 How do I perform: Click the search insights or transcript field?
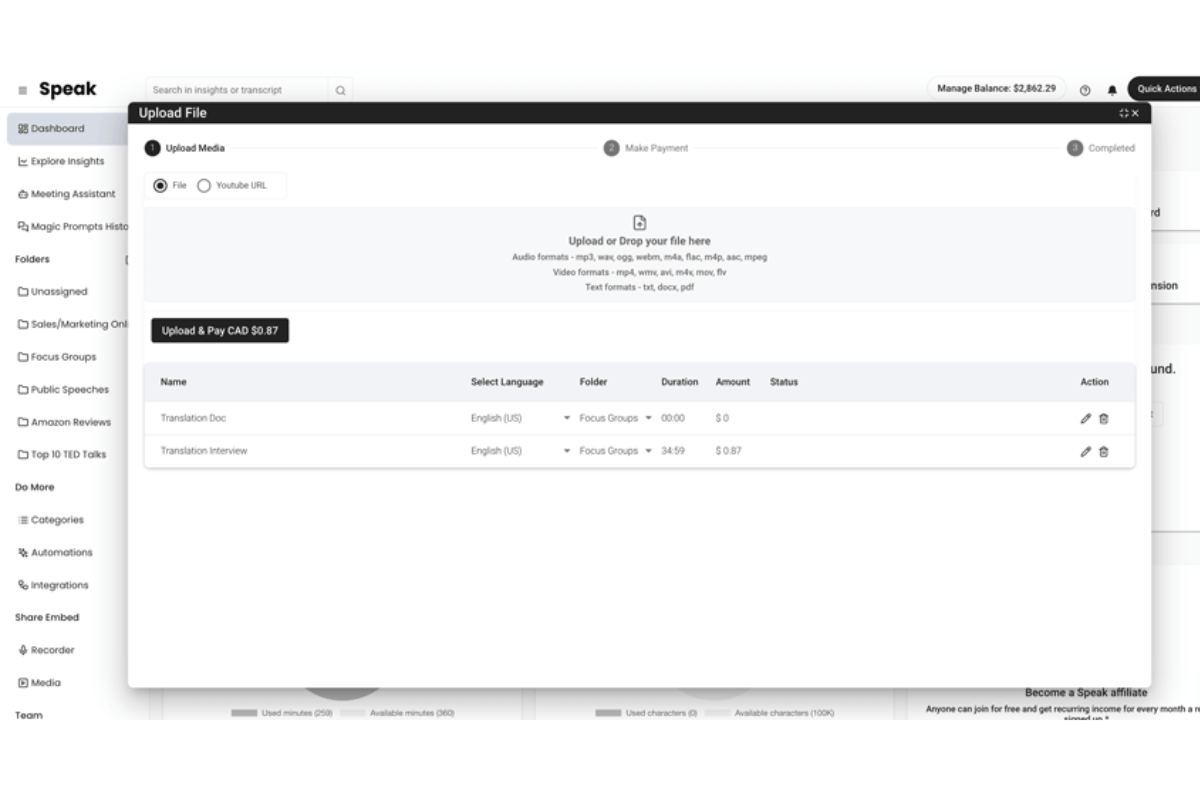pos(238,90)
